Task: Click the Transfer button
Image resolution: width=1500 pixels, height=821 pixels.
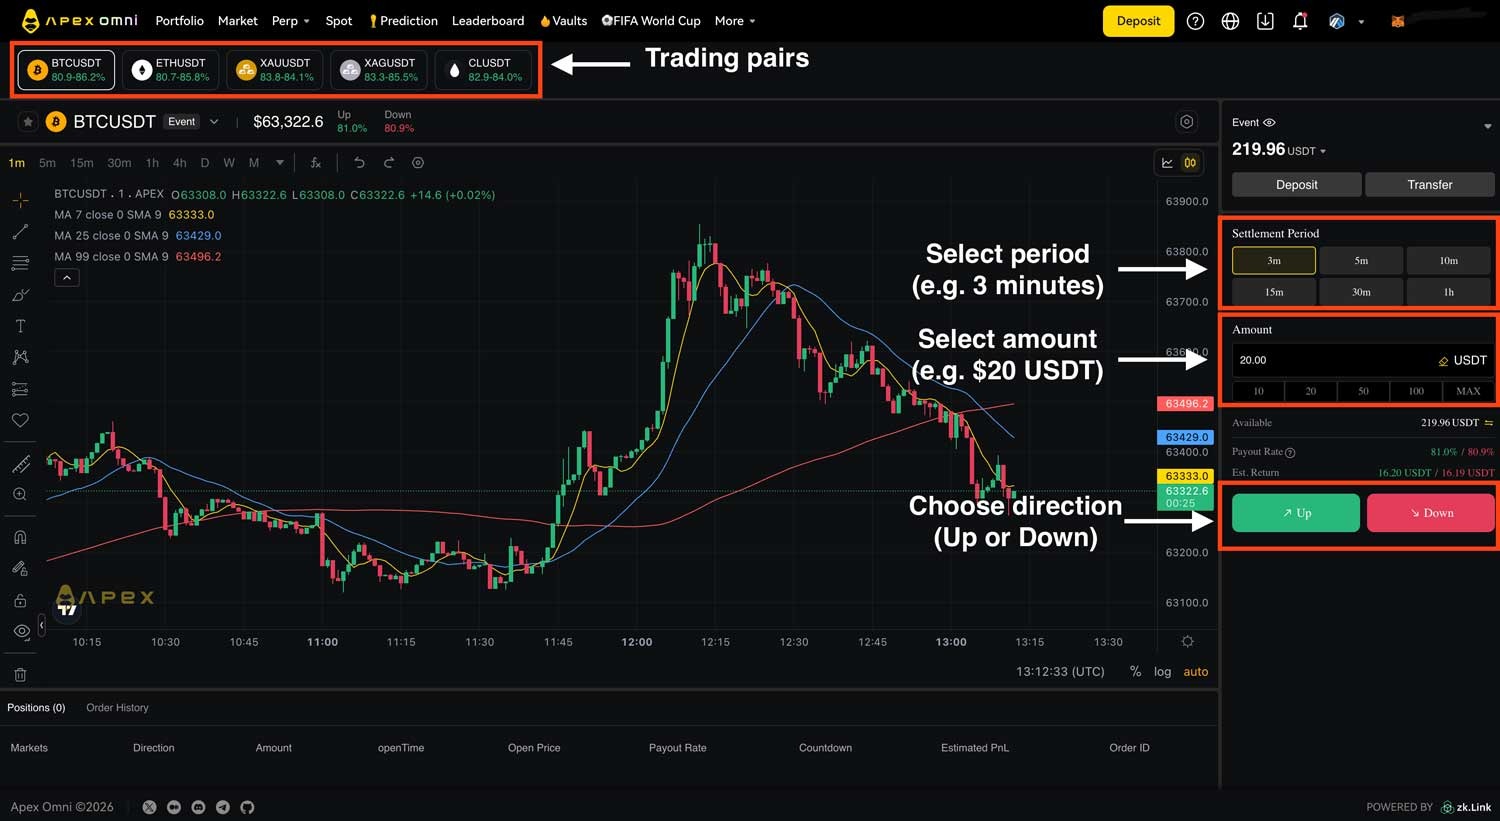Action: (1430, 185)
